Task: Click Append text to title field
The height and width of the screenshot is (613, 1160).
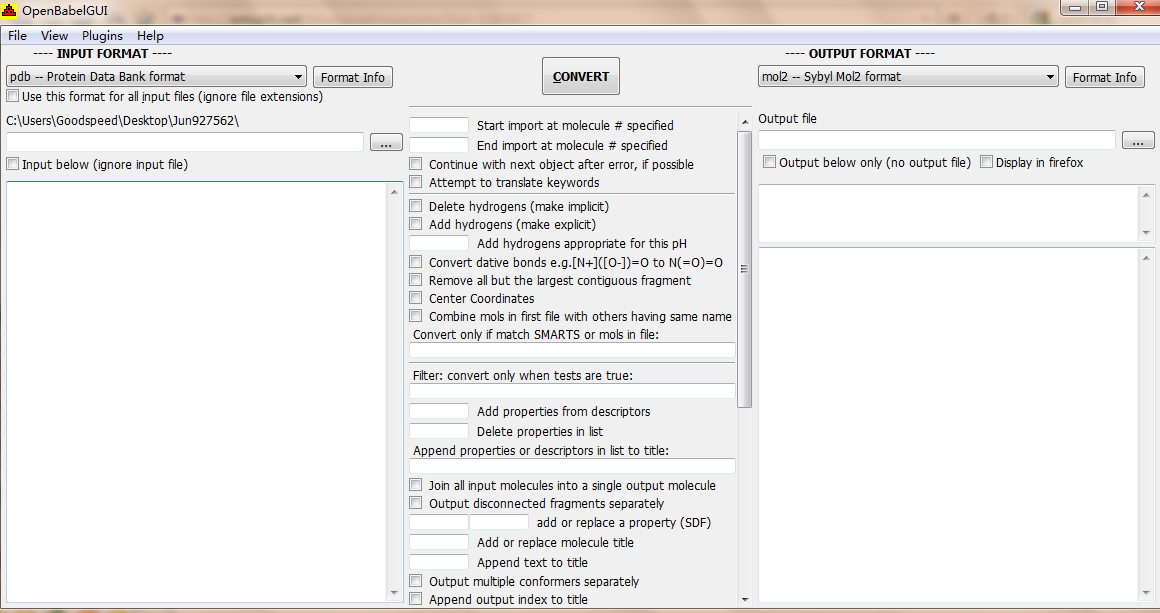Action: (439, 562)
